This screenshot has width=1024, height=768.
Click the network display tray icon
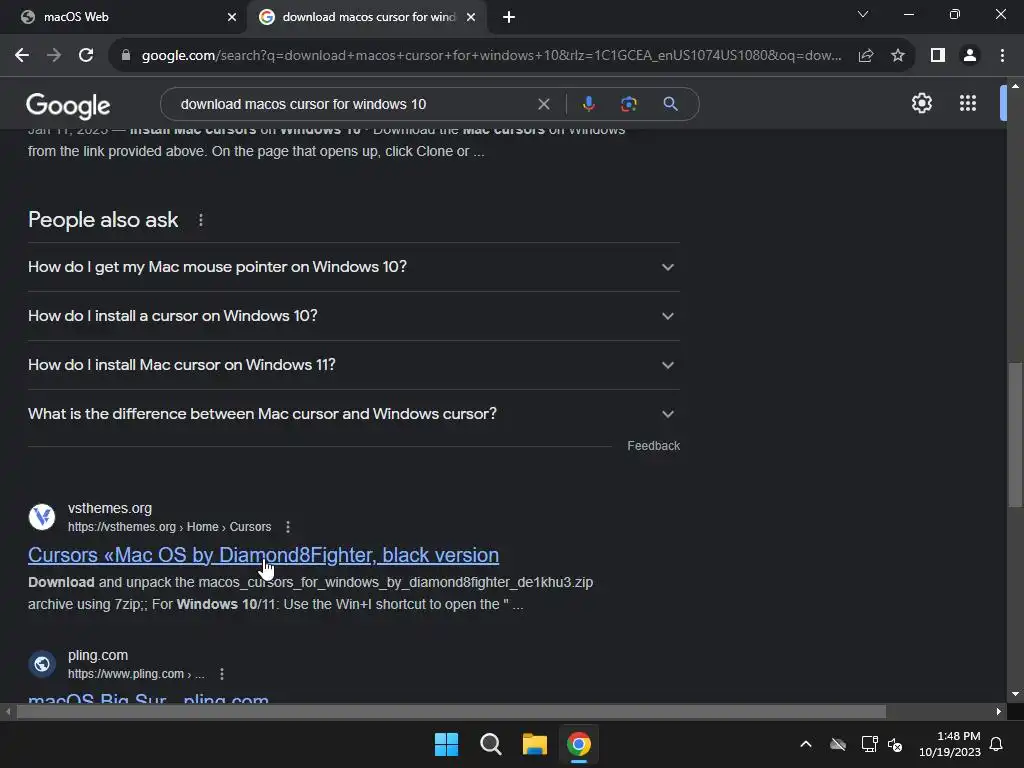pos(869,744)
